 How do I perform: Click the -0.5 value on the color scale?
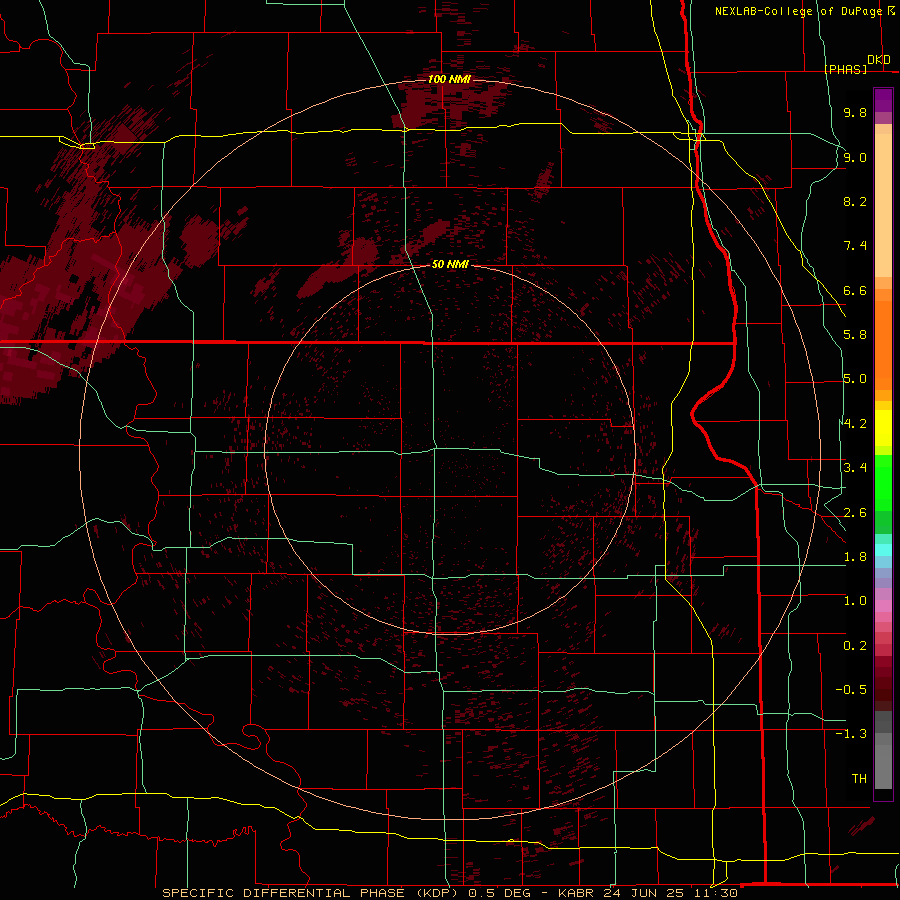tap(851, 690)
